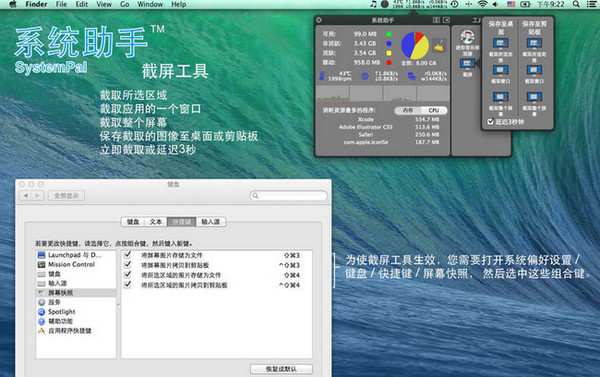600x377 pixels.
Task: Click the search field in Keyboard preferences
Action: pos(289,196)
